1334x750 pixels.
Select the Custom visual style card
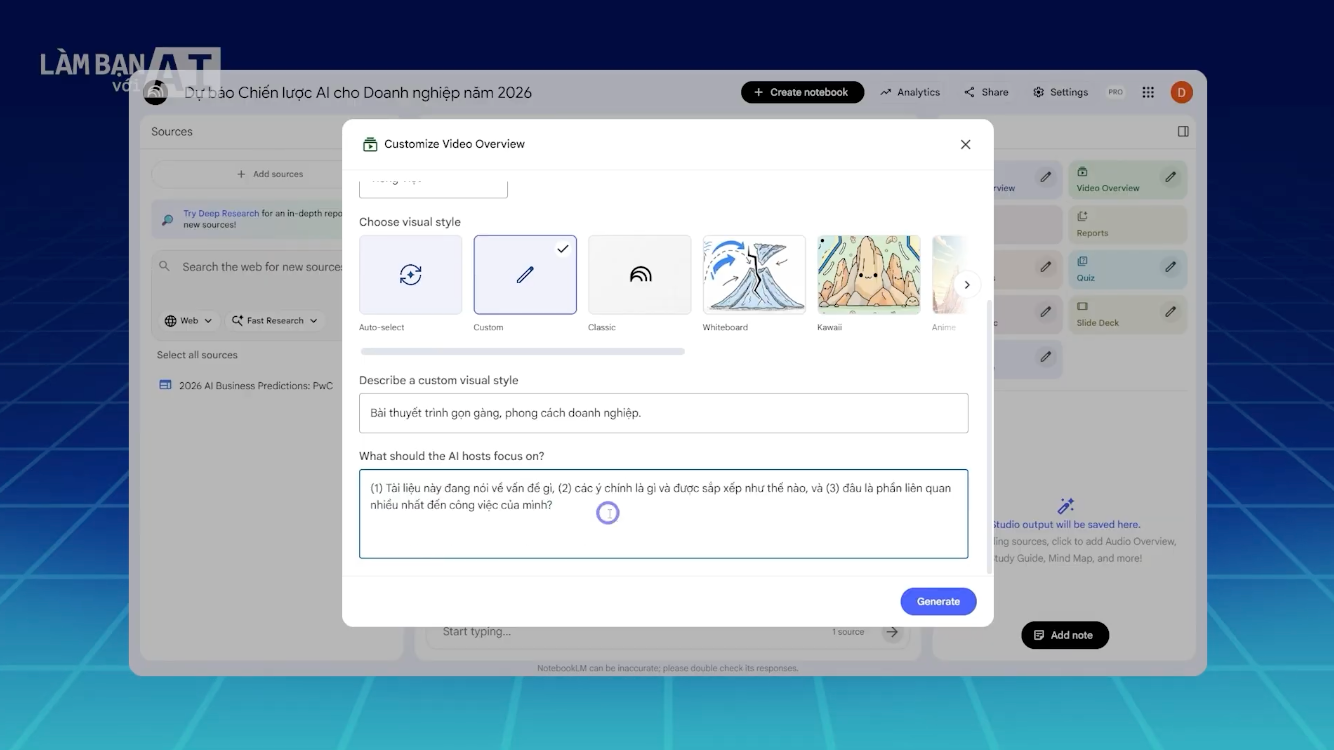click(x=525, y=275)
